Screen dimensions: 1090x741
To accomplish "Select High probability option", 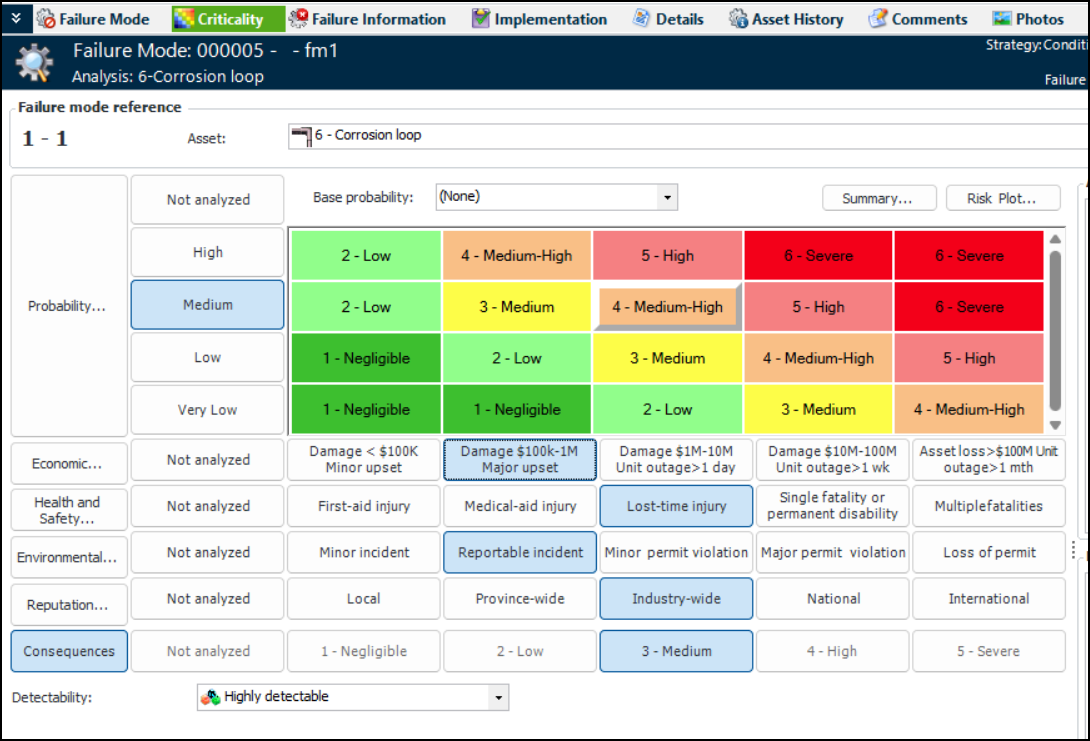I will click(x=208, y=253).
